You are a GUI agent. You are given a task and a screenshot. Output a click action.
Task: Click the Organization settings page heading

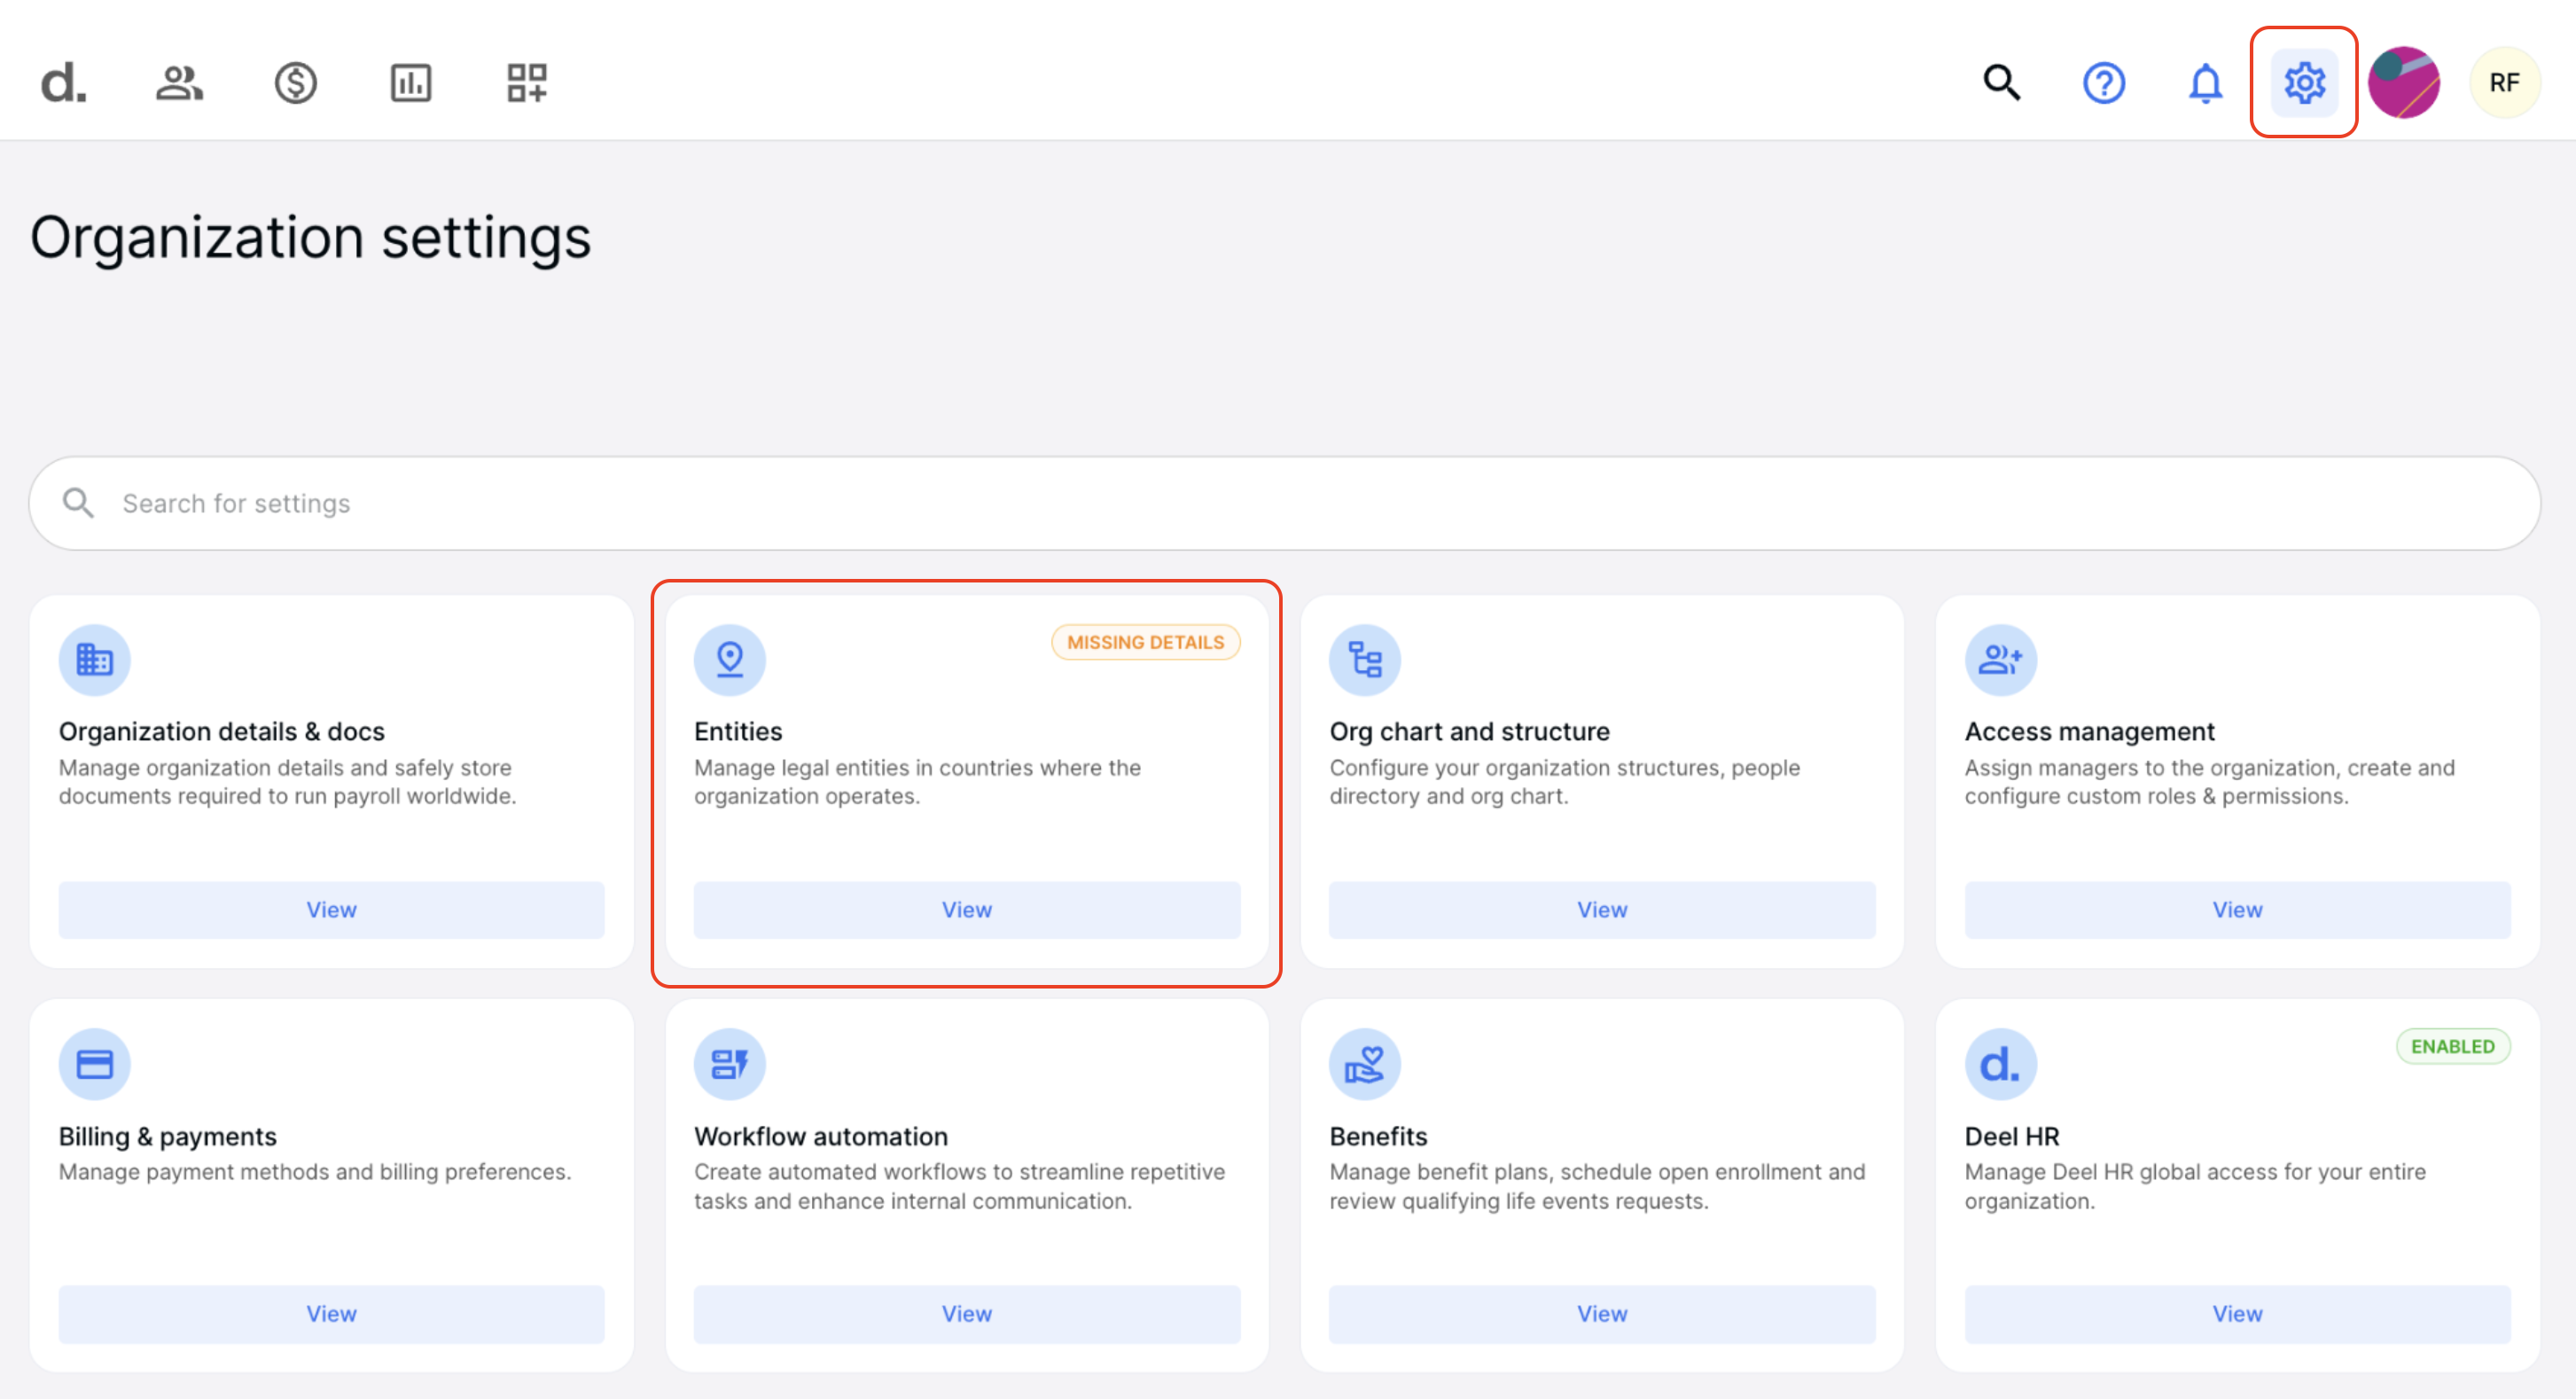(x=310, y=238)
